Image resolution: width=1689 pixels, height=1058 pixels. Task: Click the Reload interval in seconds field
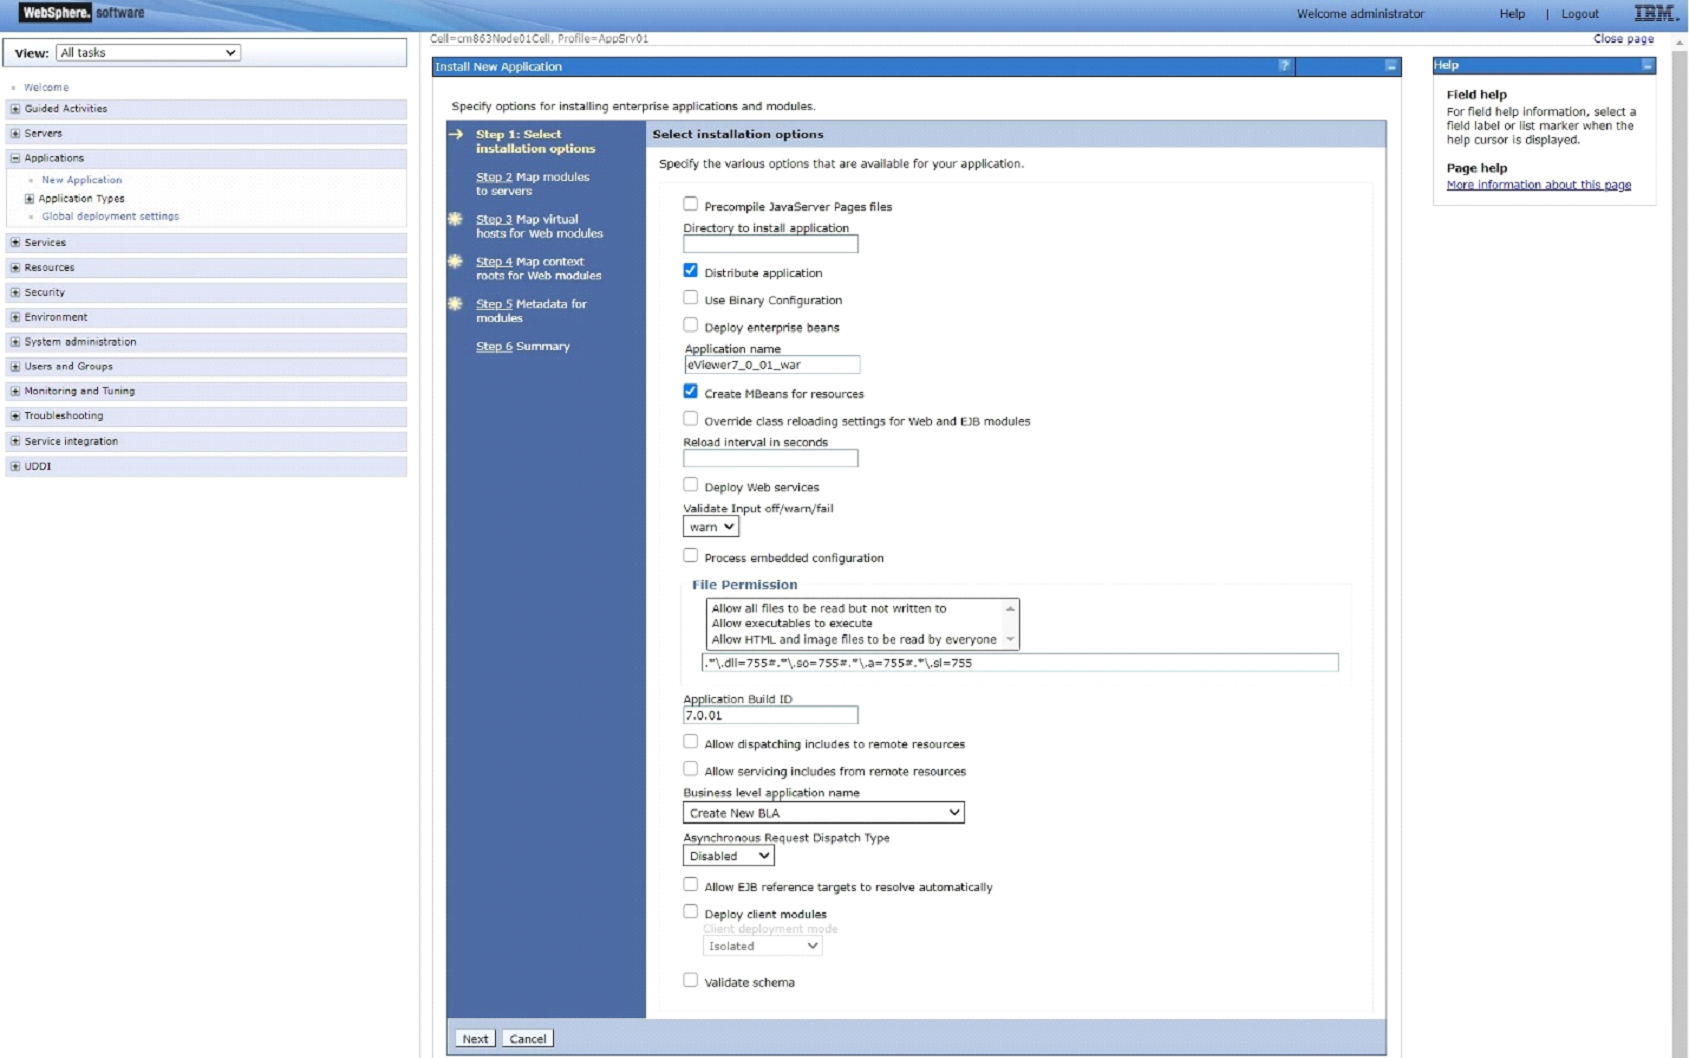tap(770, 458)
